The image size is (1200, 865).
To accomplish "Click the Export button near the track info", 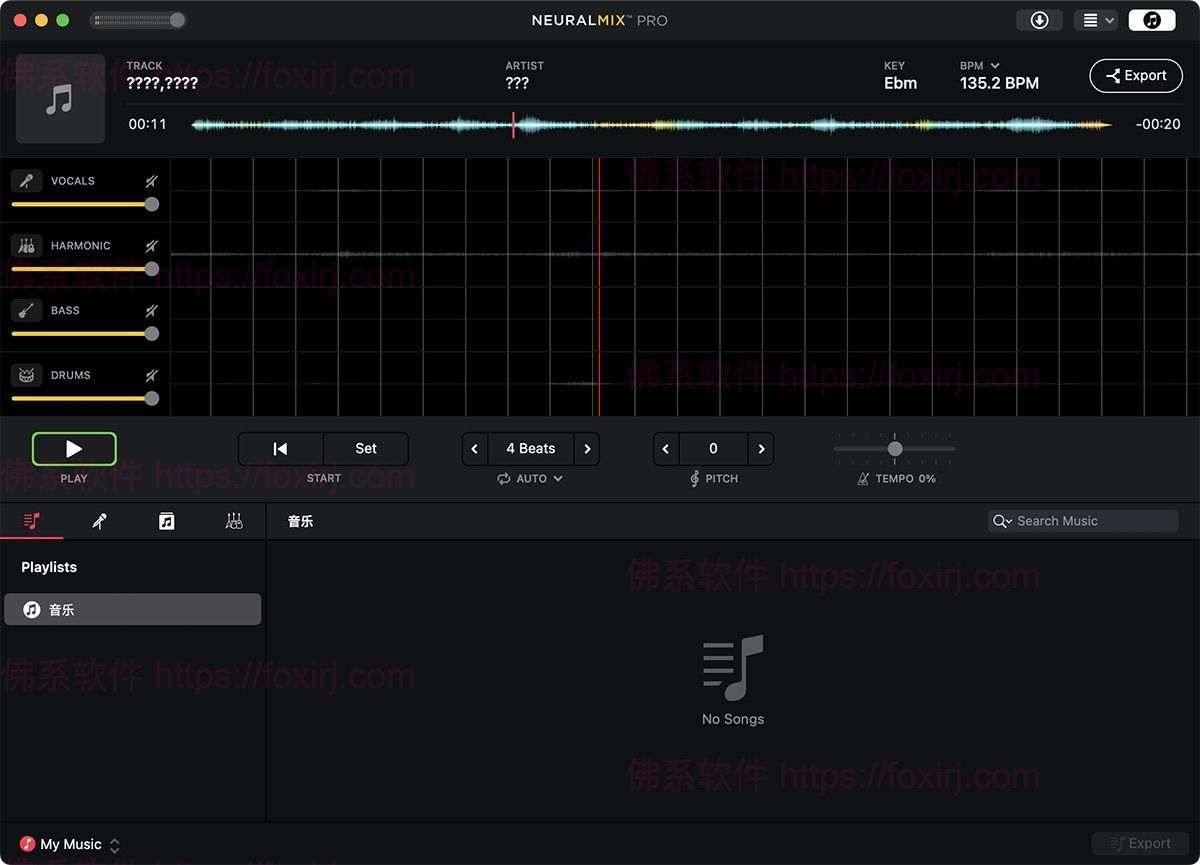I will pos(1135,76).
